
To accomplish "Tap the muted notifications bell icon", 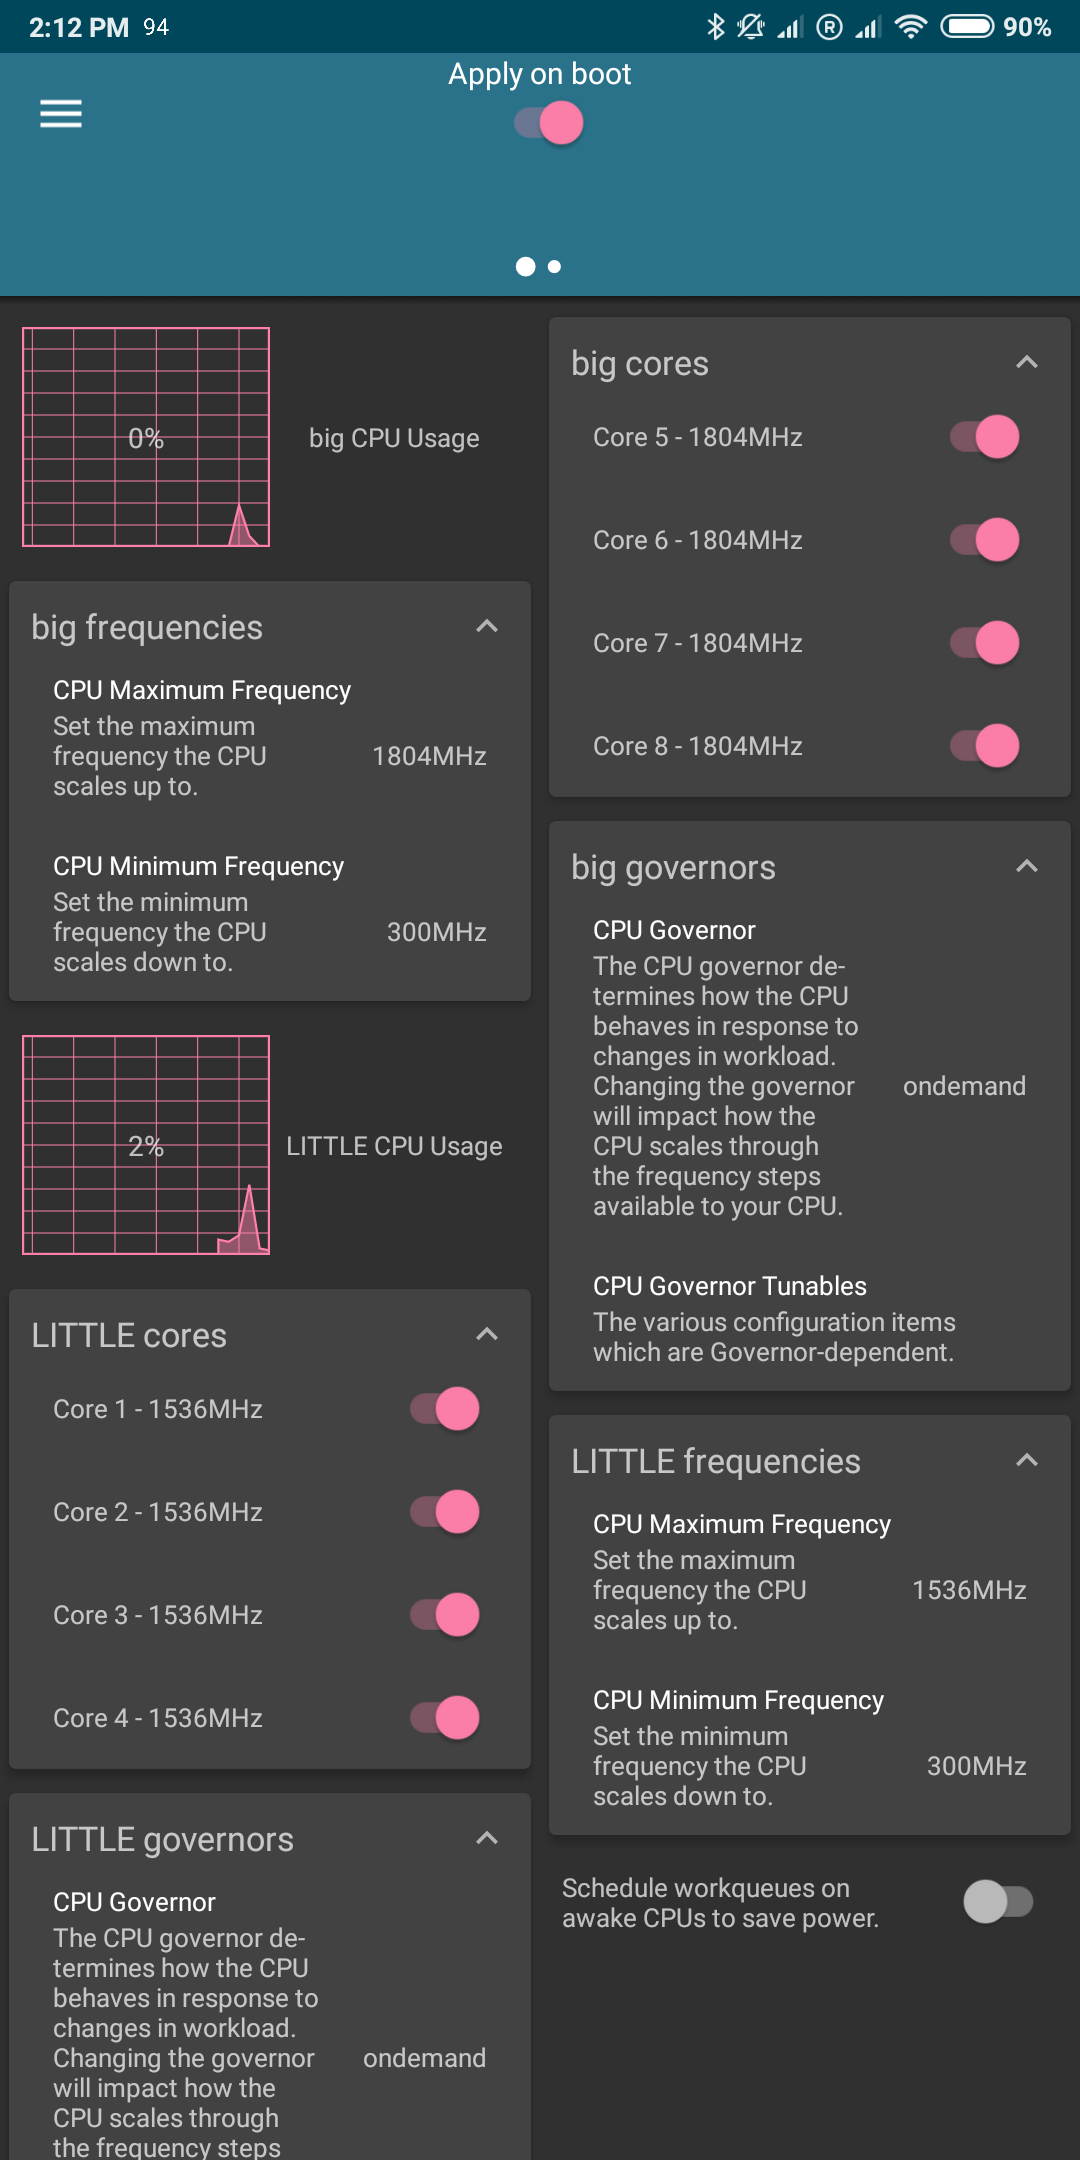I will 750,27.
